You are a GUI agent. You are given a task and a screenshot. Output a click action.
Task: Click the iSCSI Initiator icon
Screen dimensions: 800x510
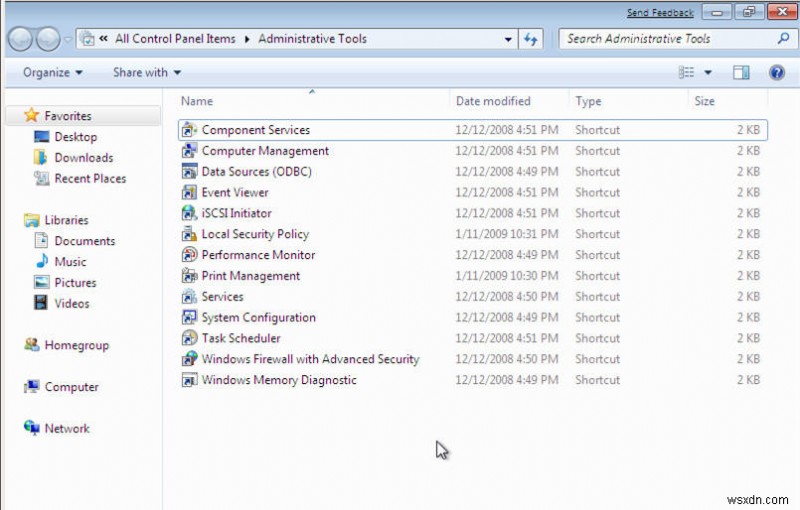(189, 213)
